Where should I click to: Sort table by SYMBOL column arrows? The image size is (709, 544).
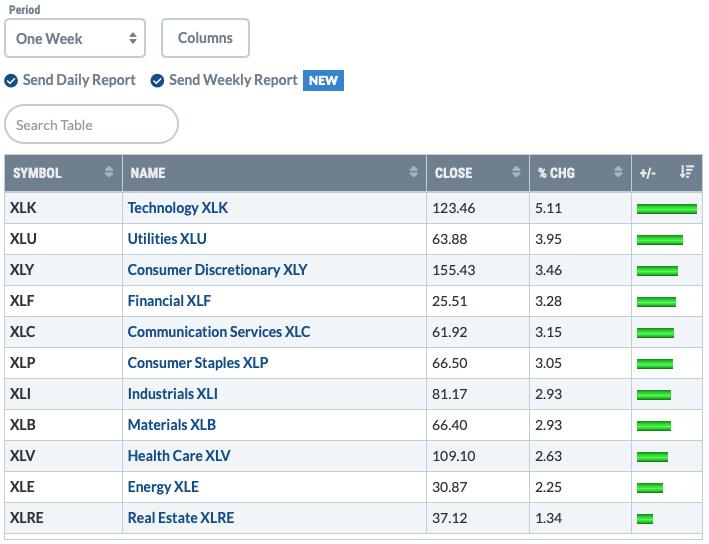pyautogui.click(x=109, y=172)
